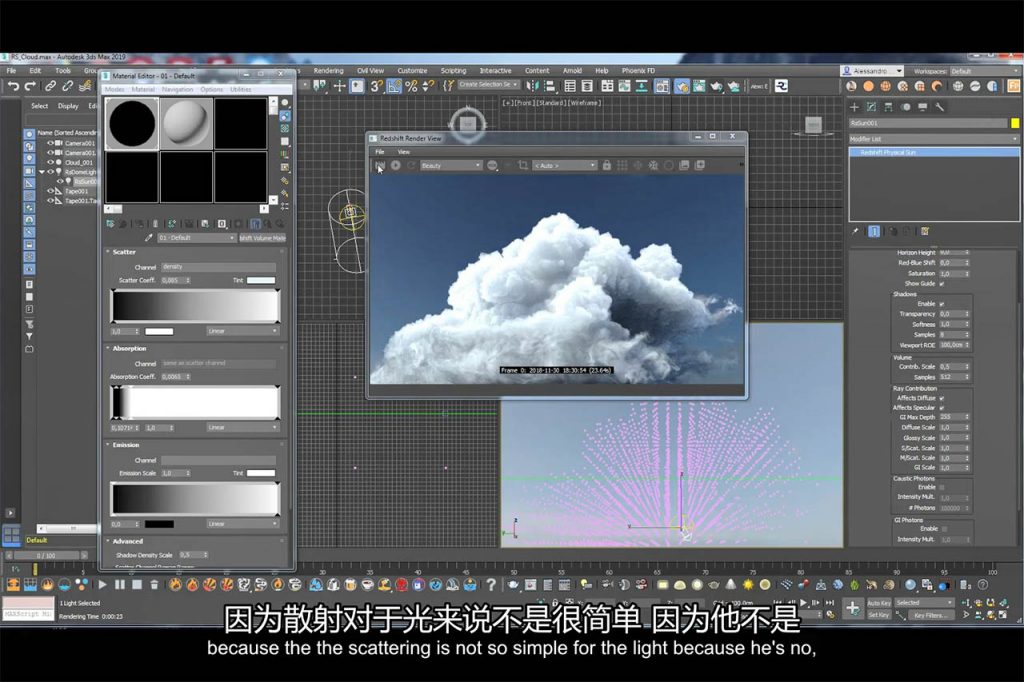Open the 01 - Default material name dropdown
Viewport: 1024px width, 682px height.
(196, 238)
